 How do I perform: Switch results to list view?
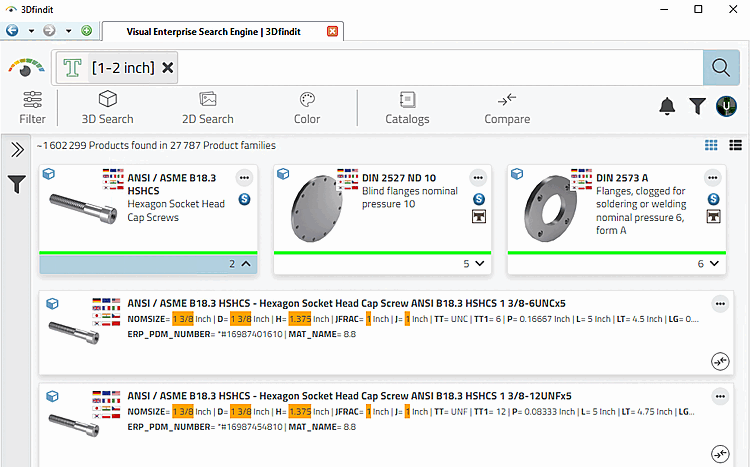pyautogui.click(x=735, y=145)
